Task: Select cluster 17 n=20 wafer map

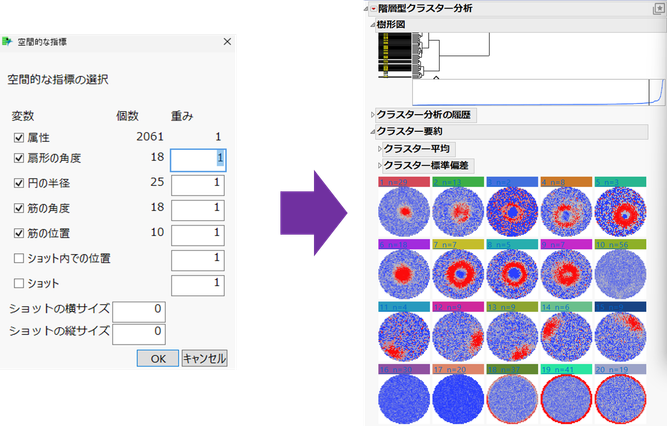Action: pyautogui.click(x=458, y=399)
